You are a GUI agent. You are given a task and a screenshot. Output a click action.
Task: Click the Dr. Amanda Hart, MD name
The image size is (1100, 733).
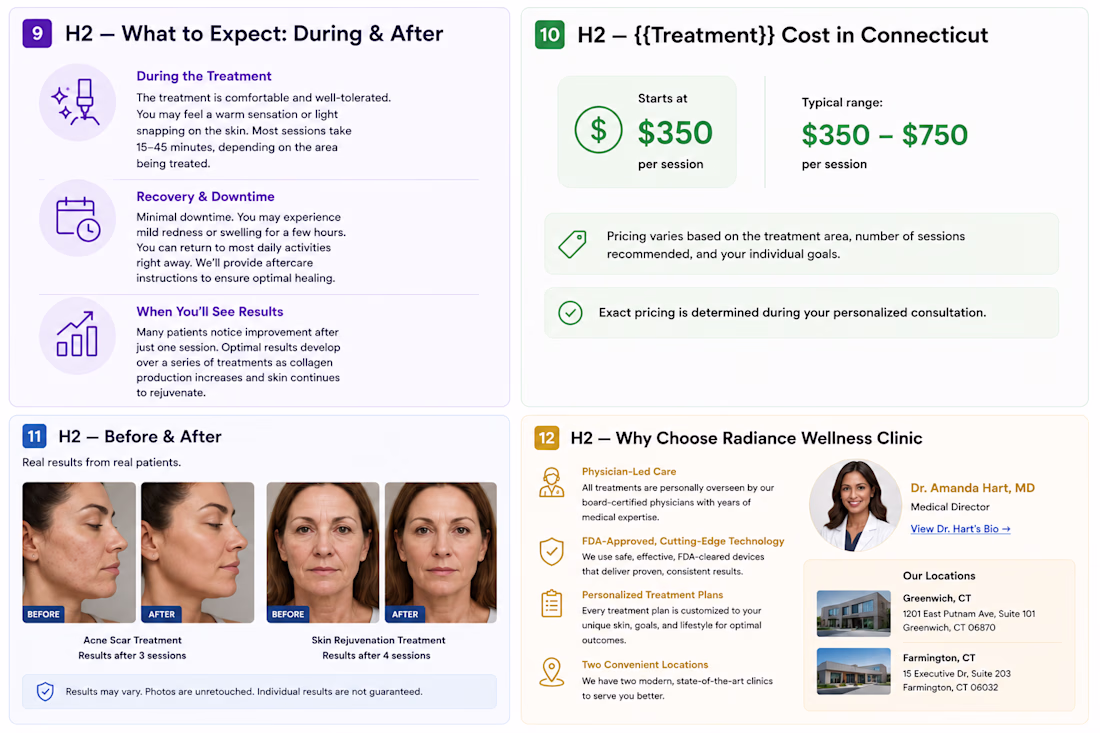pos(972,488)
